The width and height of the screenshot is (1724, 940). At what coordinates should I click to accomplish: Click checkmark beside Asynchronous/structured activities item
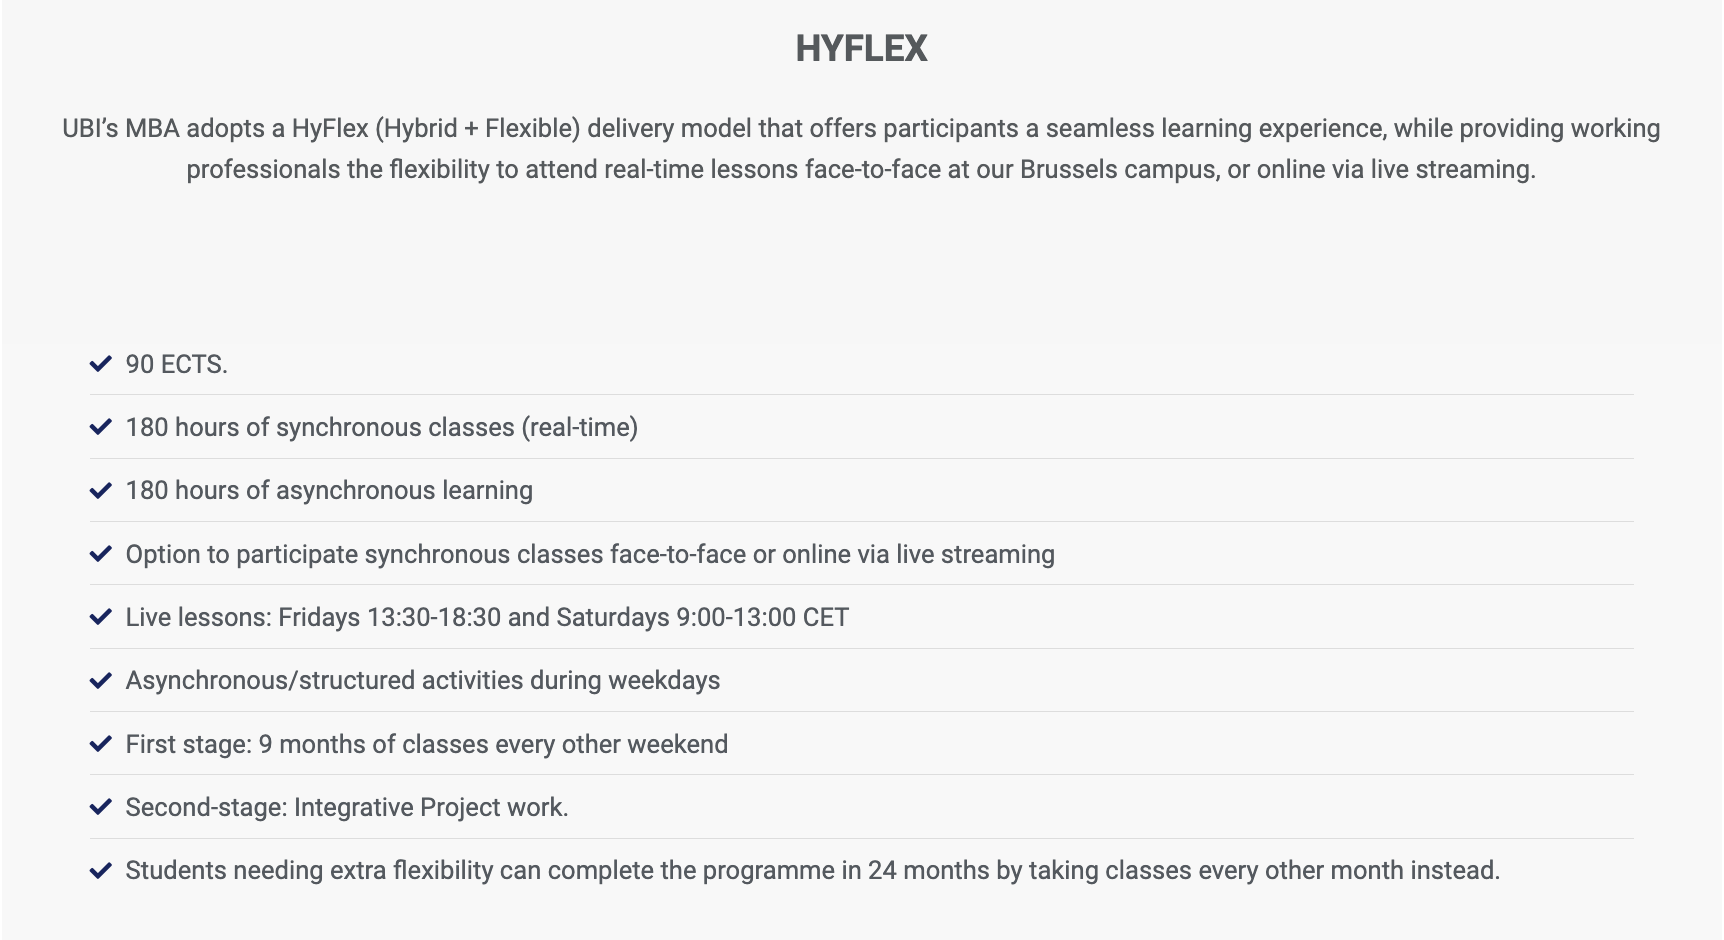coord(100,680)
